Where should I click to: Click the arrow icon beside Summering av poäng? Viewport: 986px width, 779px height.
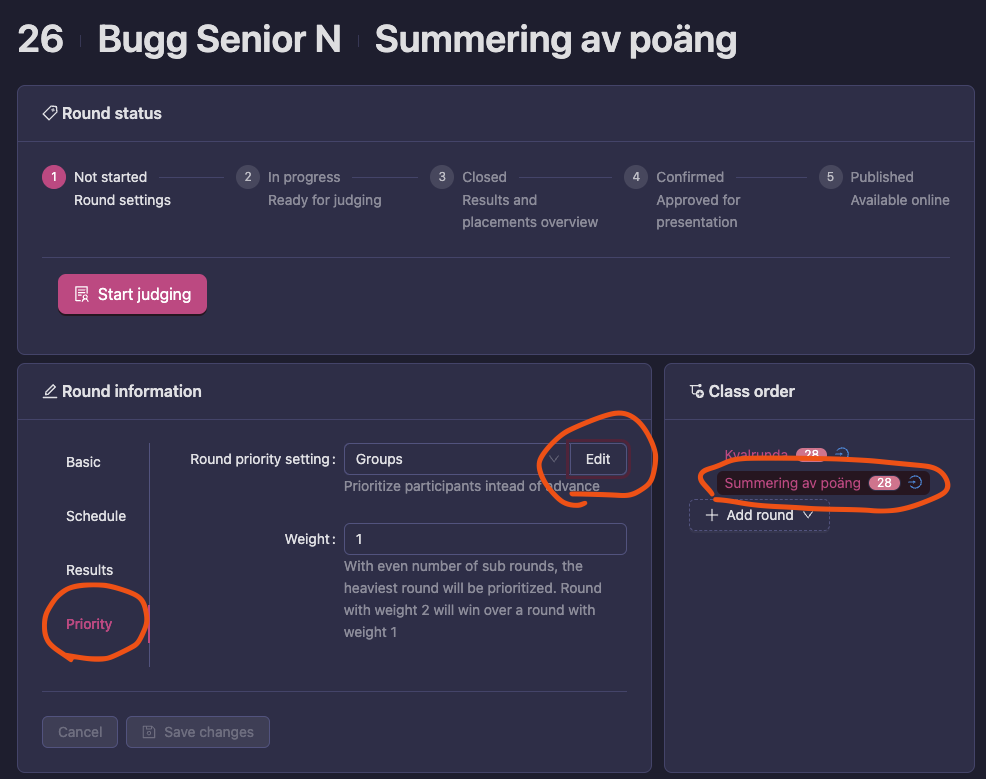[x=914, y=483]
